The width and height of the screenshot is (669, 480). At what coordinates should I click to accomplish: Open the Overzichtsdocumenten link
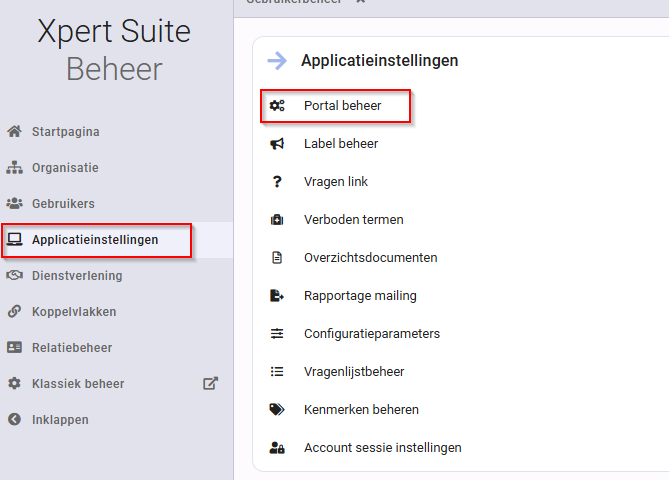point(371,257)
